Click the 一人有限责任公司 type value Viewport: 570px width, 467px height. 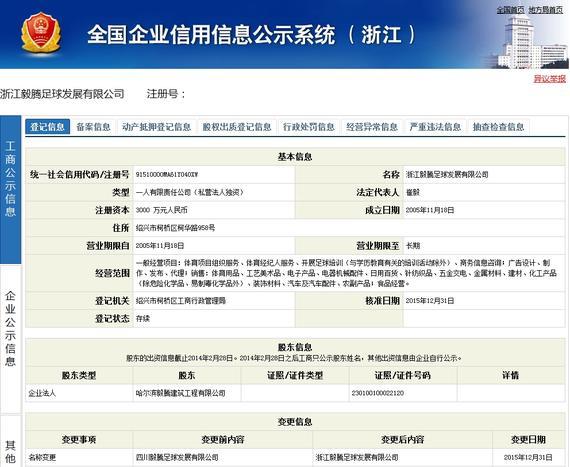coord(190,192)
